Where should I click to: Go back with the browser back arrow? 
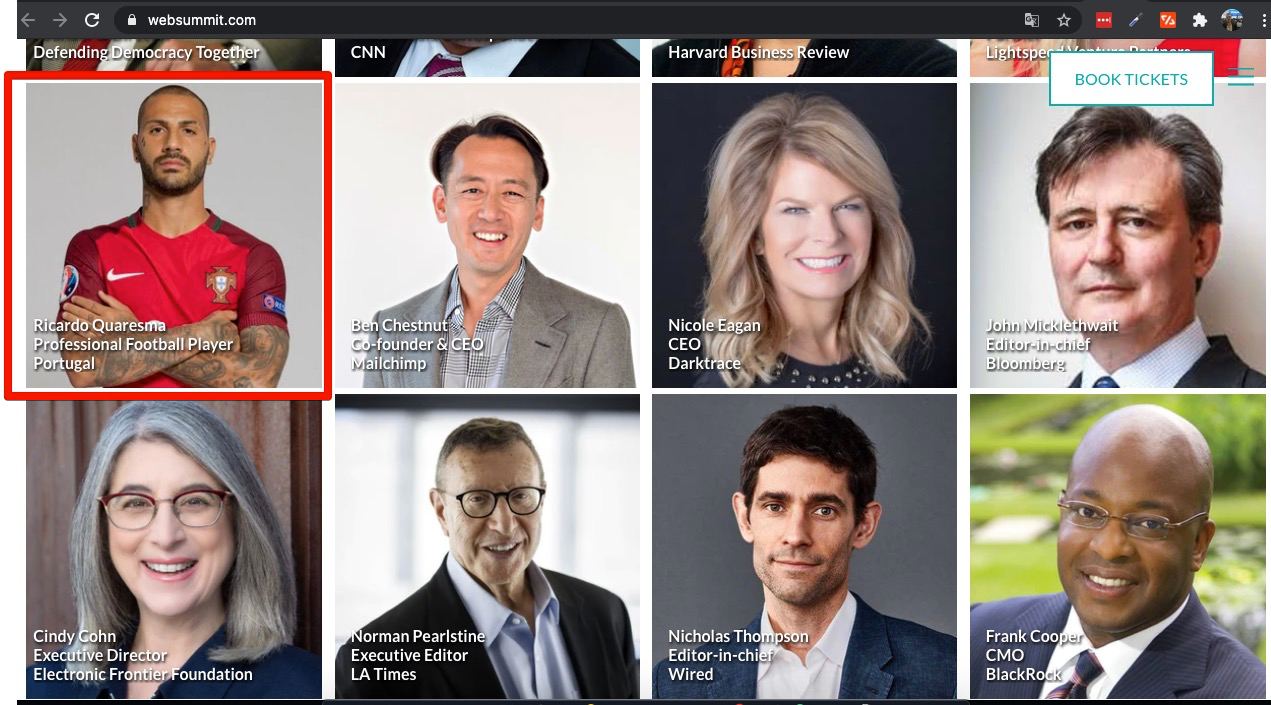pos(28,20)
